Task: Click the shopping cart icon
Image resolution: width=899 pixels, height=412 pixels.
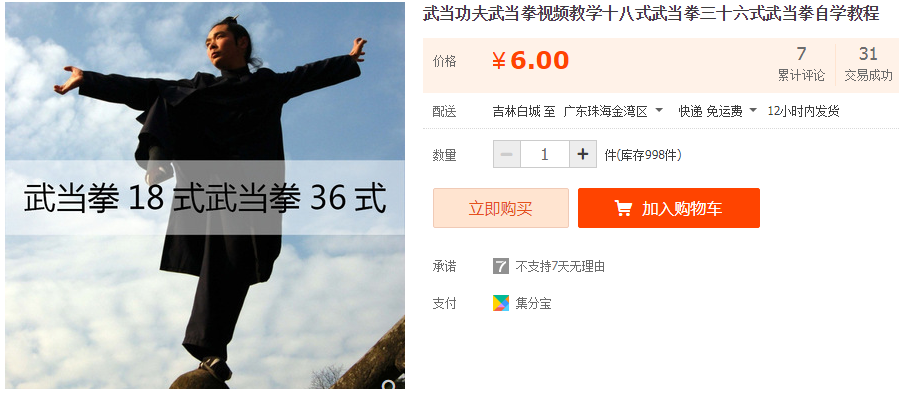Action: click(623, 208)
